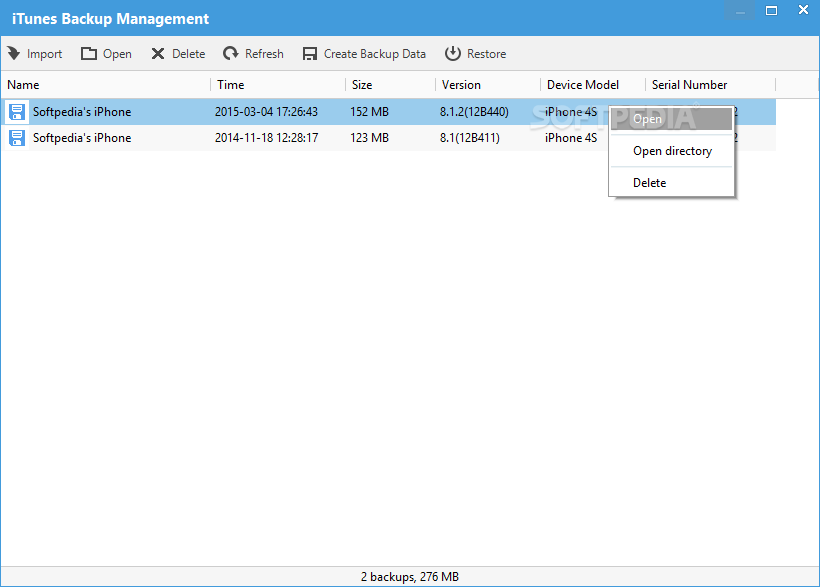Click the Open folder icon in toolbar
The height and width of the screenshot is (587, 820).
coord(89,53)
